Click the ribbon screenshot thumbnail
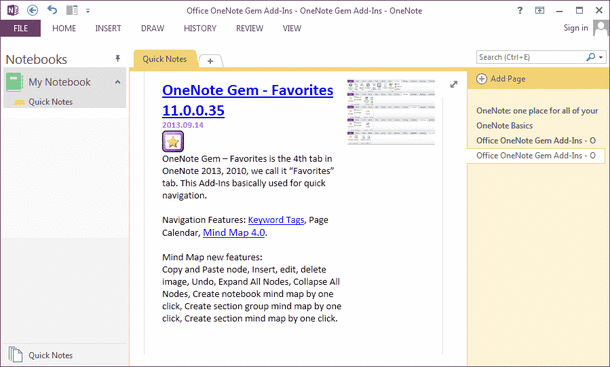The height and width of the screenshot is (367, 610). (391, 112)
